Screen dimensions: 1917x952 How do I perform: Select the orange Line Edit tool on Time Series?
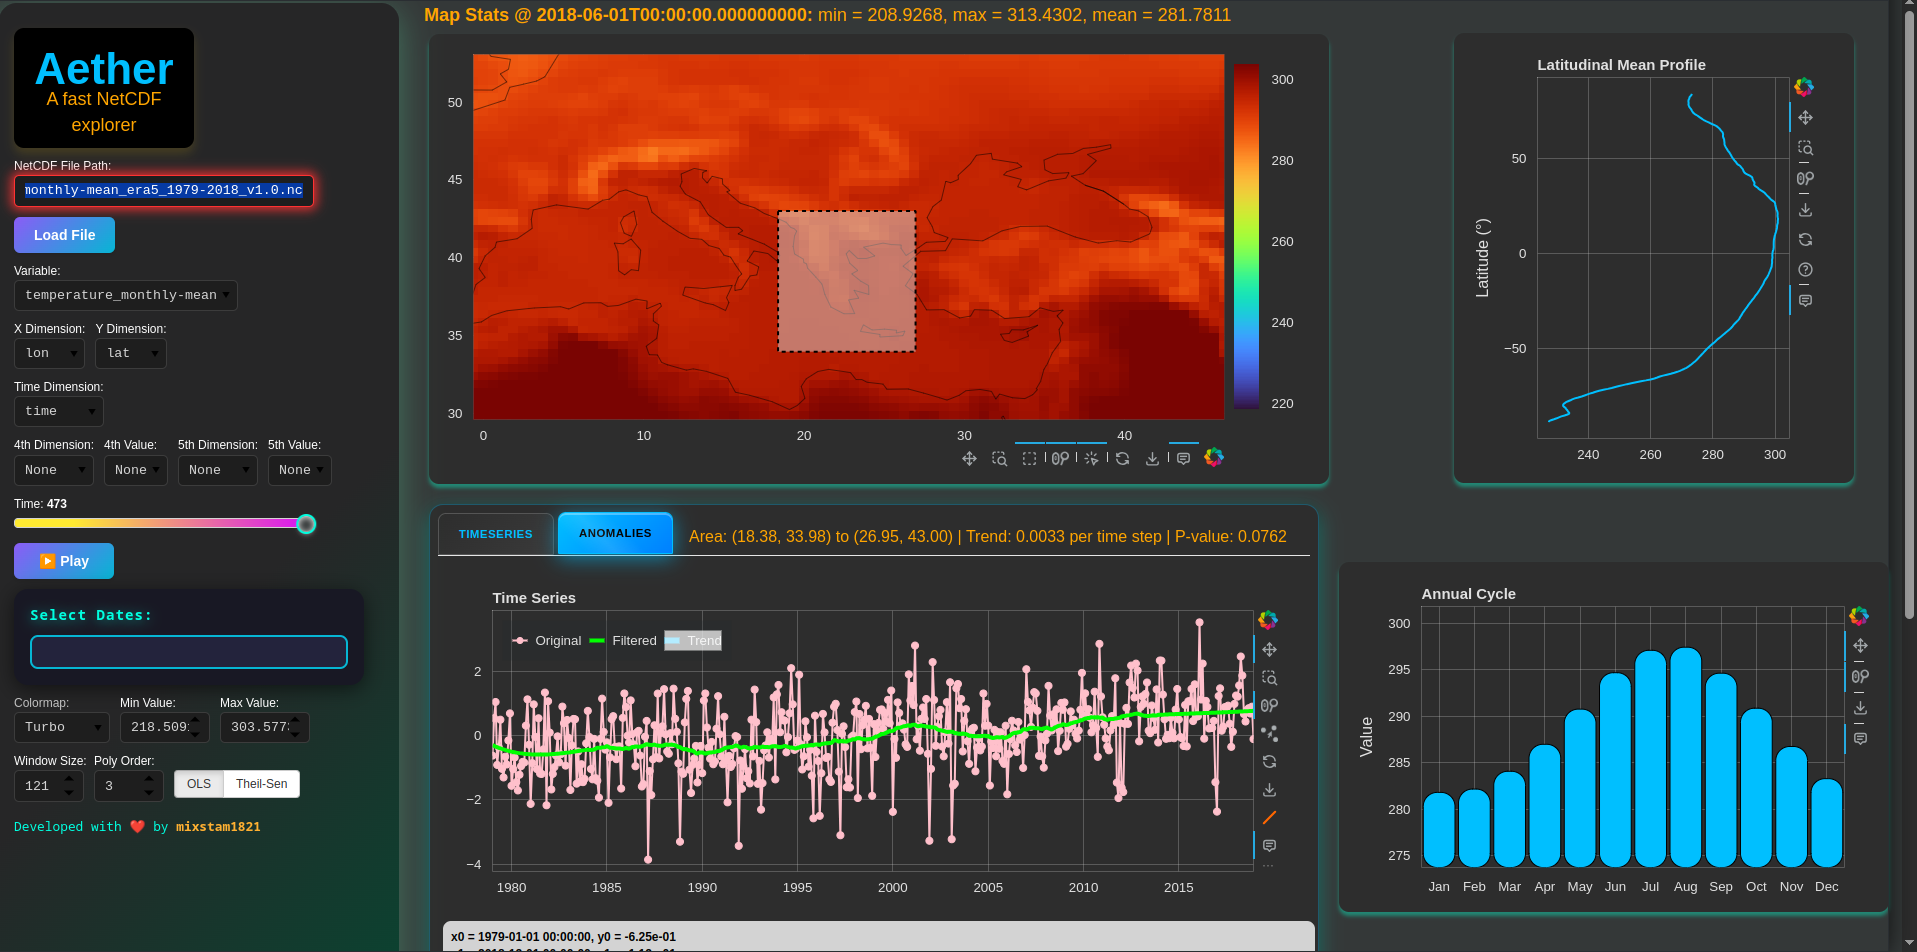(x=1269, y=818)
